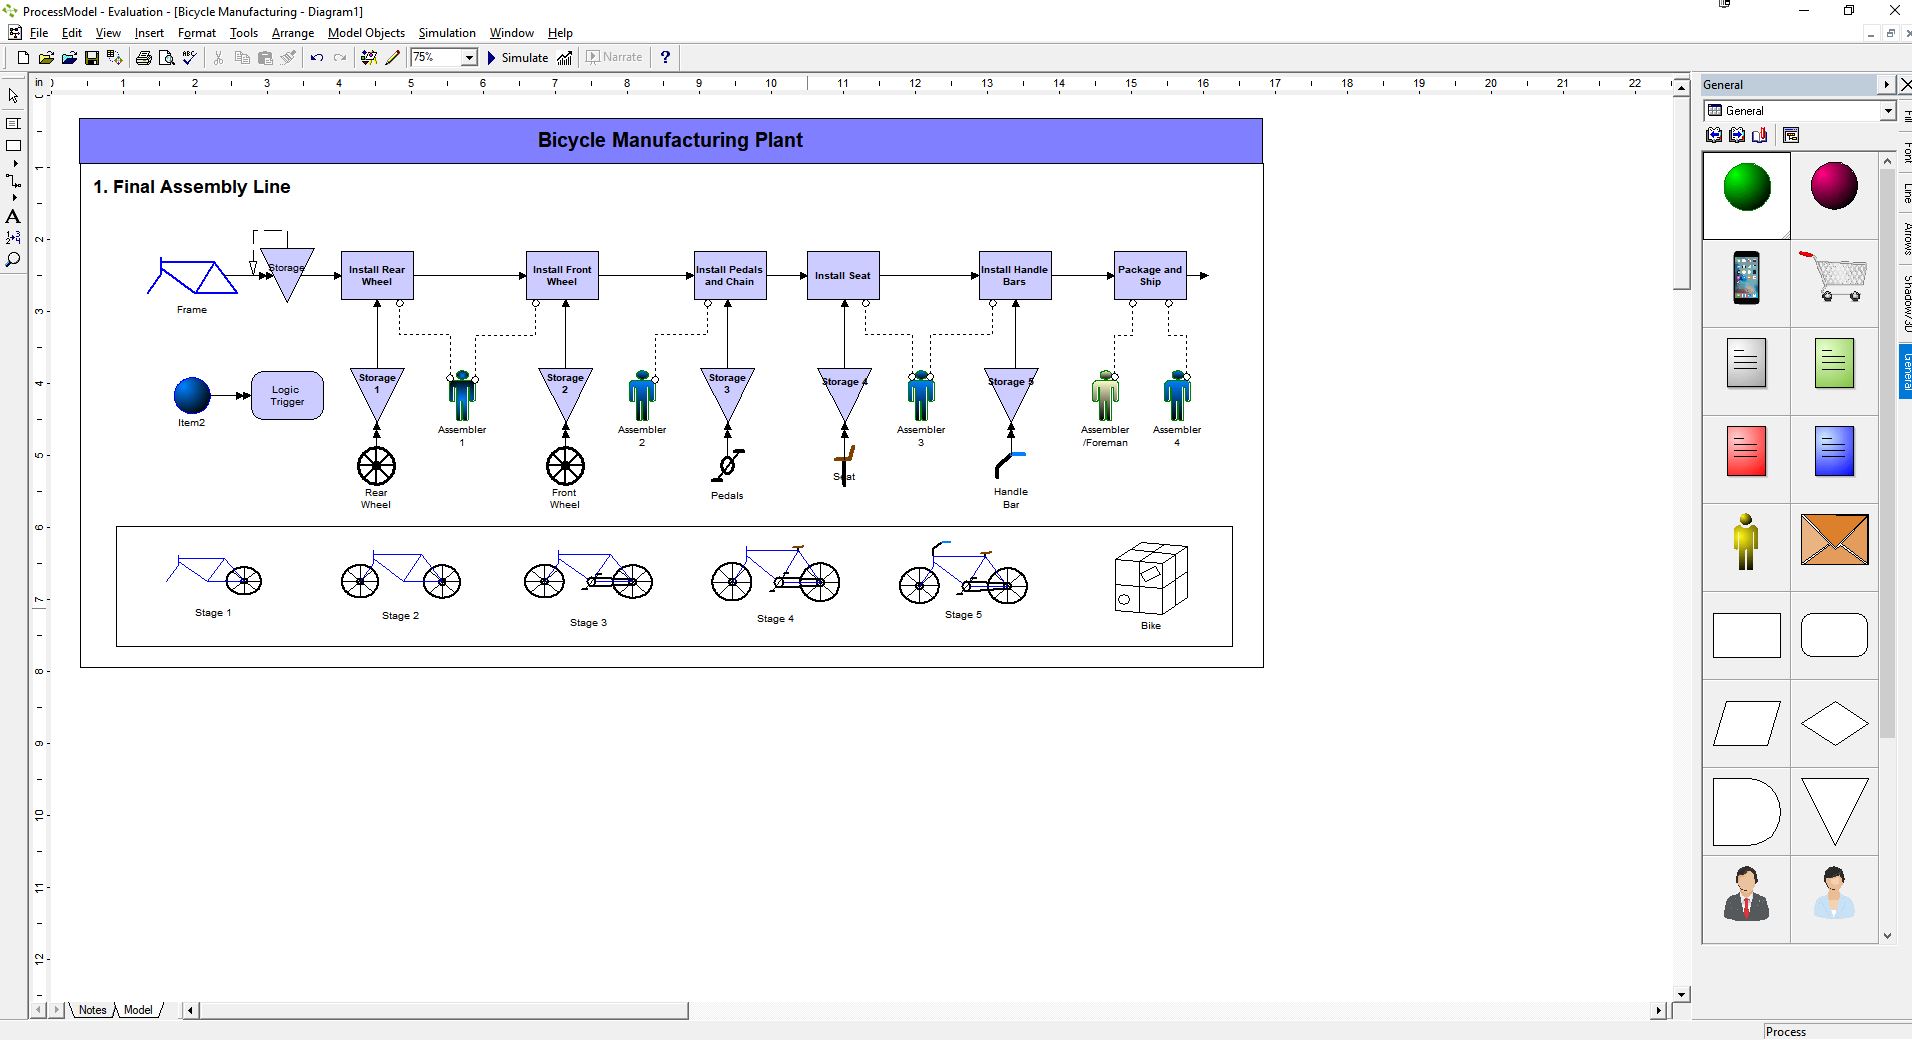The image size is (1912, 1040).
Task: Select the rectangle shape tool
Action: tap(13, 146)
